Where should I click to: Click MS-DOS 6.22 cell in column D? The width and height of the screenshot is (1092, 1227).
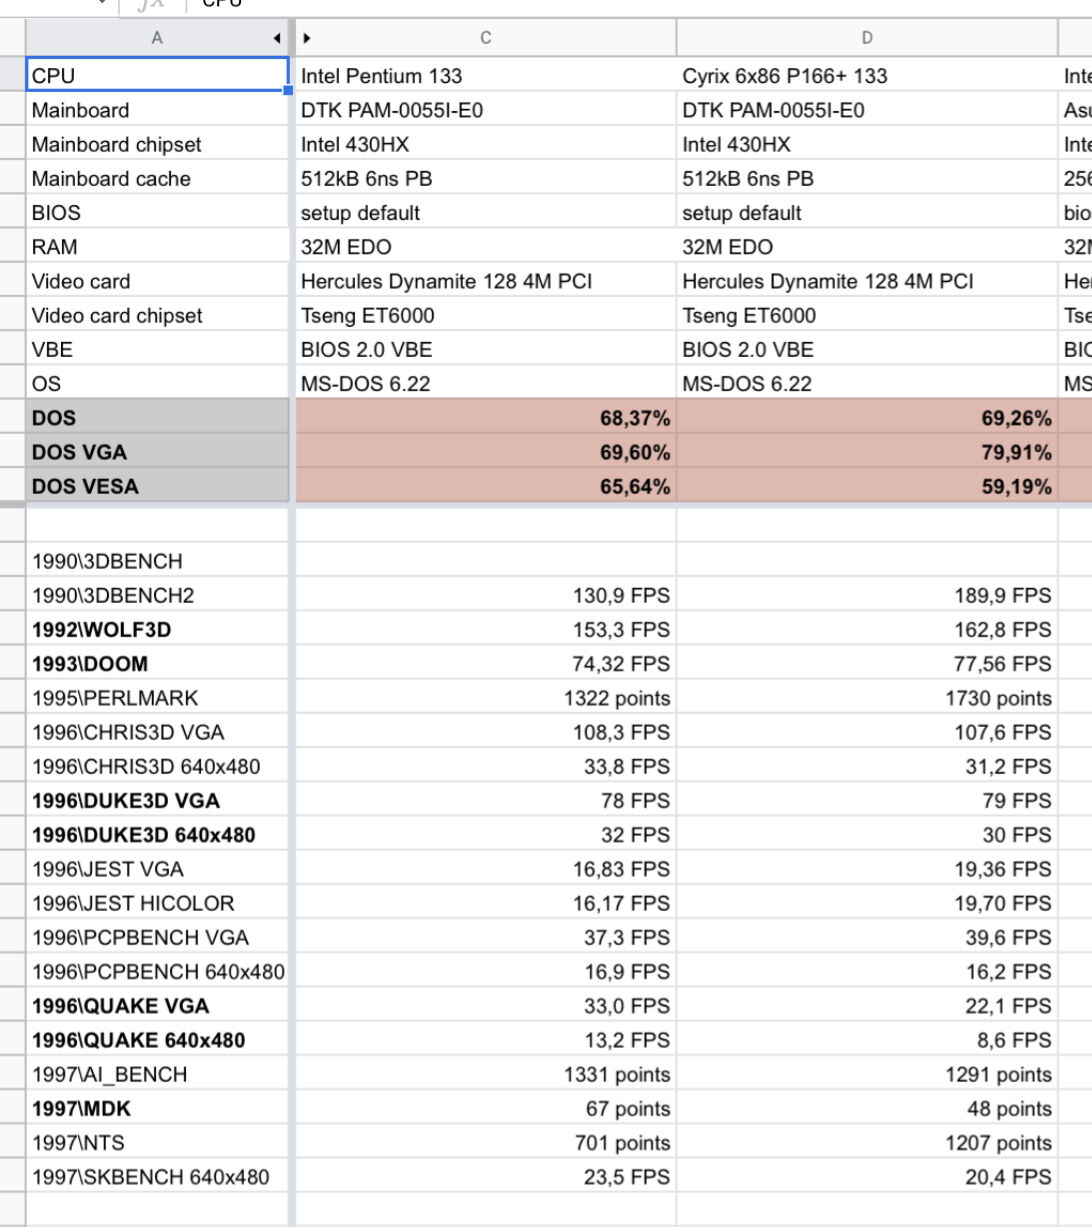(x=867, y=383)
